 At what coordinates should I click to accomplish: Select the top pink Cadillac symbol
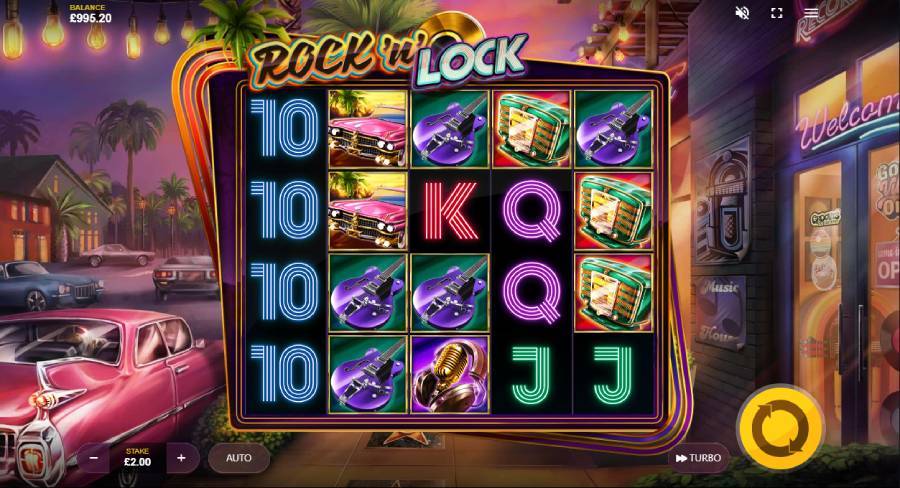point(368,129)
